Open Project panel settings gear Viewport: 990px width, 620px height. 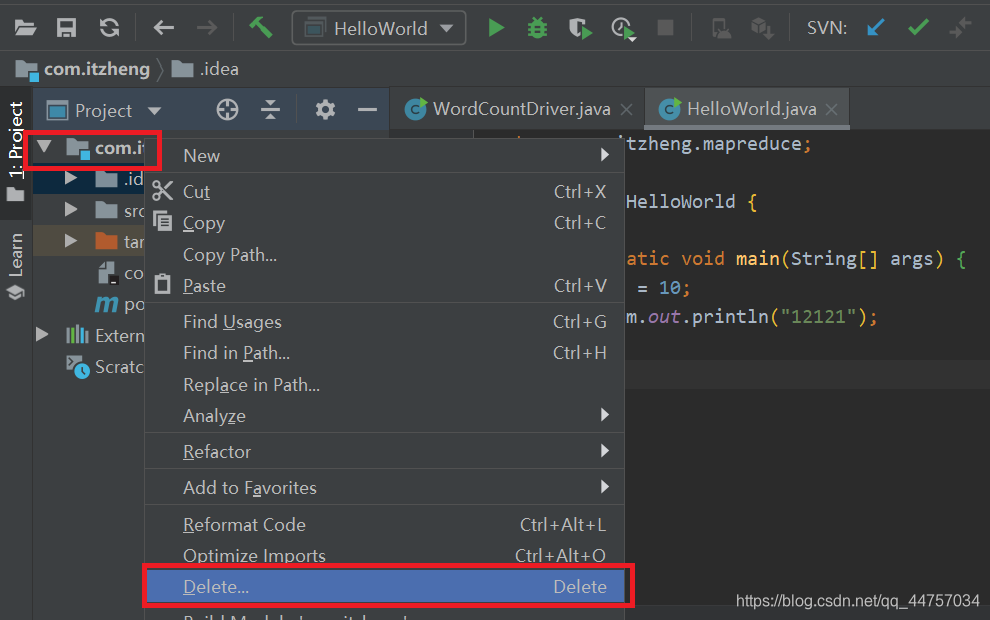point(325,110)
